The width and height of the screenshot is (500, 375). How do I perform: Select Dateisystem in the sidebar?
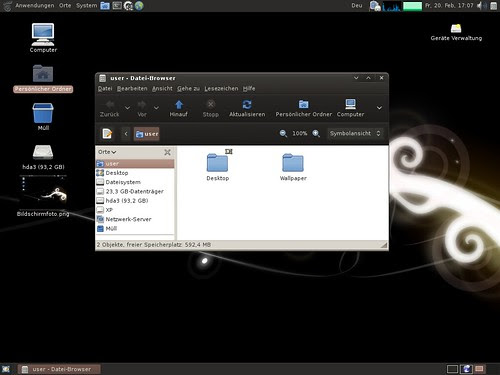135,182
